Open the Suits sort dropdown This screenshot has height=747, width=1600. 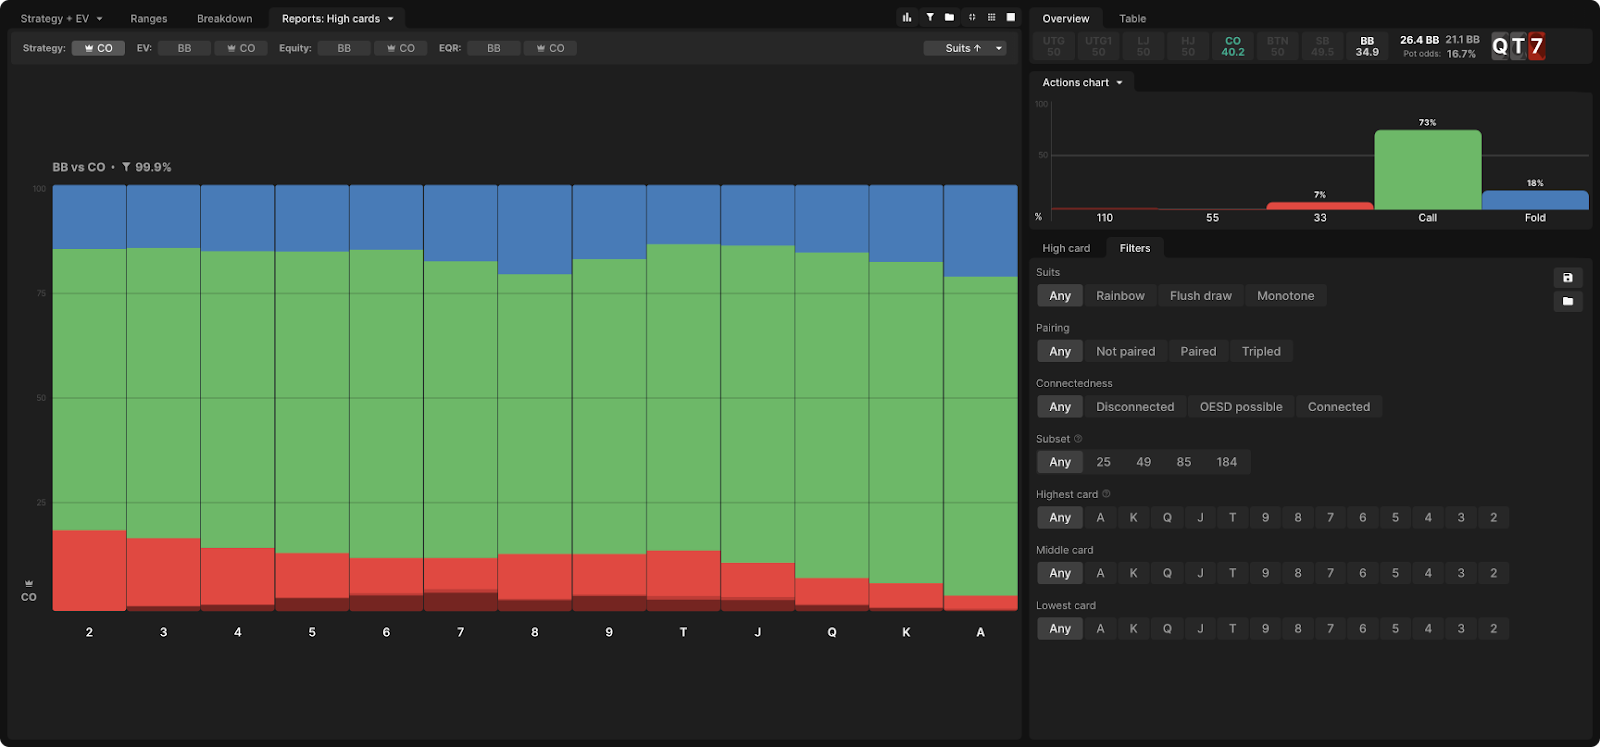[964, 48]
